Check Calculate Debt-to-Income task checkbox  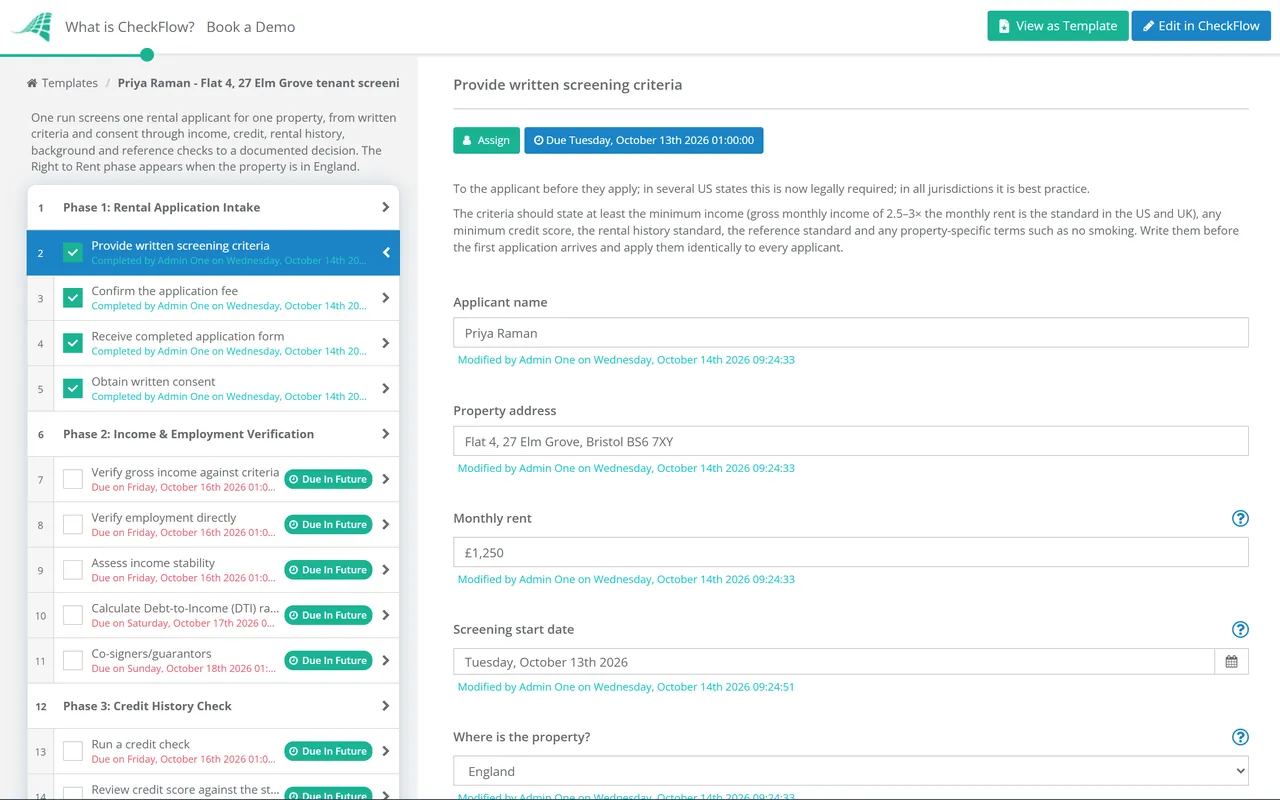(x=73, y=615)
